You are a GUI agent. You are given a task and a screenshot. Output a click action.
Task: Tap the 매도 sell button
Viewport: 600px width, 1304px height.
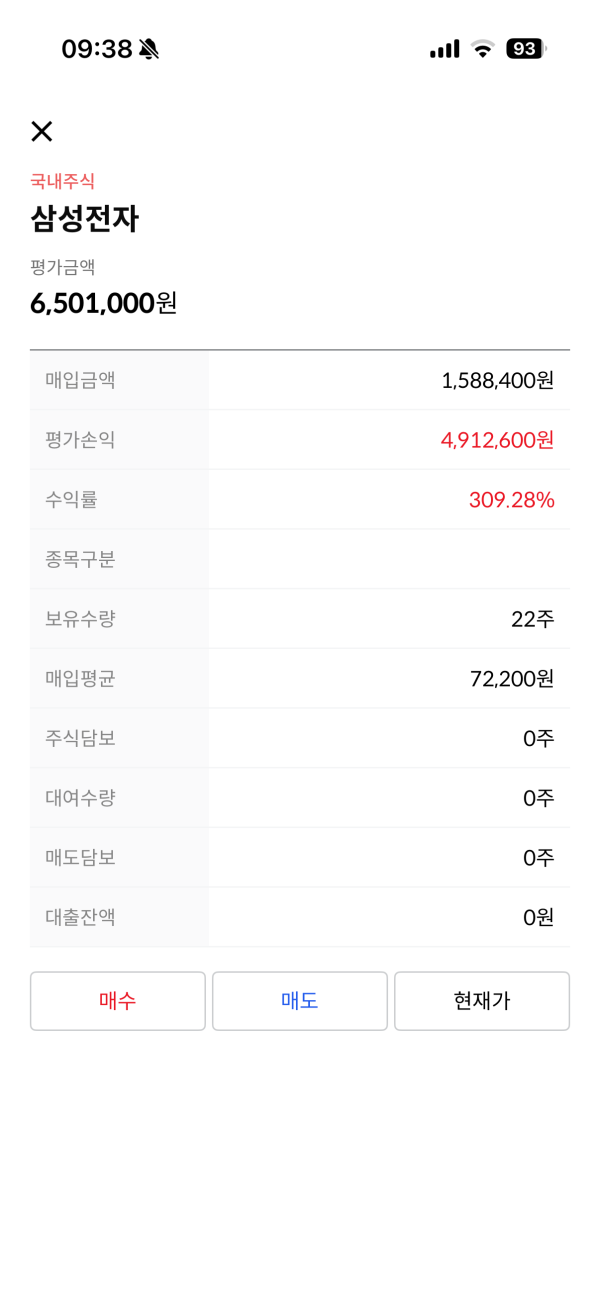coord(300,1001)
